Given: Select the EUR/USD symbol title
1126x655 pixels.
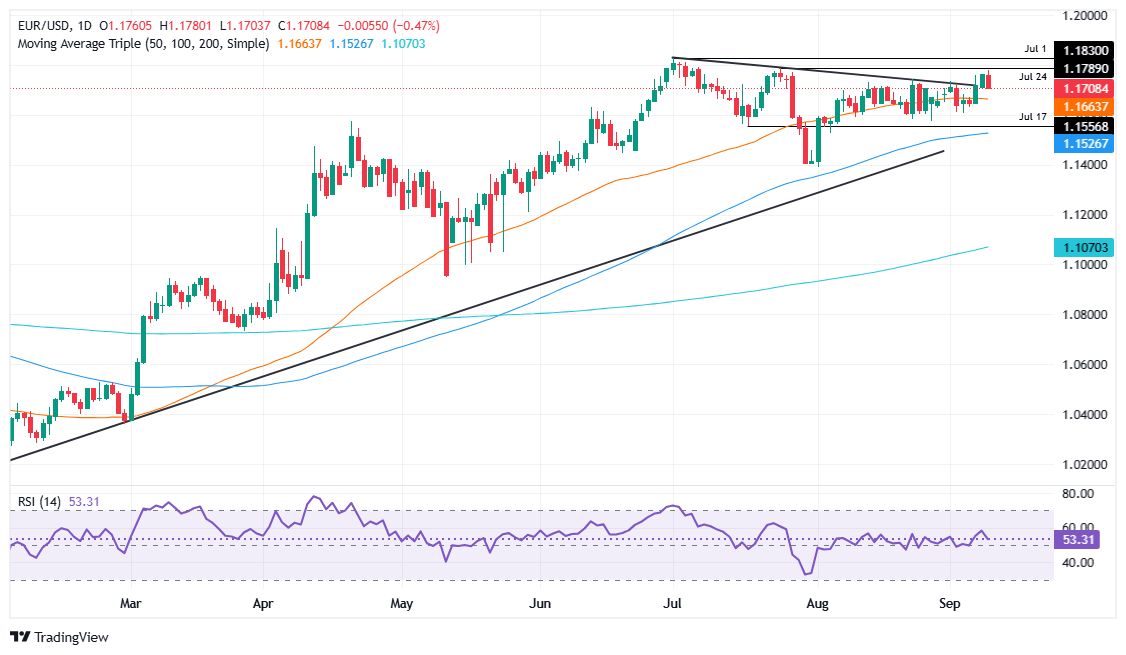Looking at the screenshot, I should (44, 26).
